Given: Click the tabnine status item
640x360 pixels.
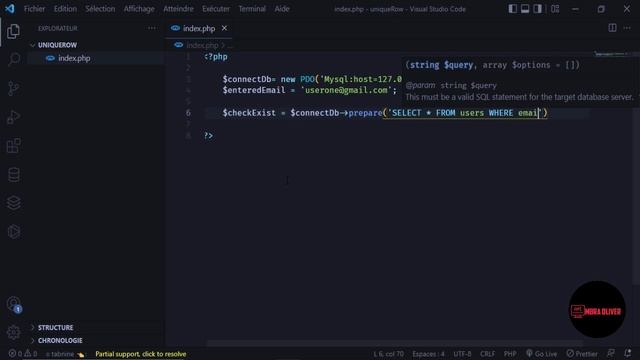Looking at the screenshot, I should click(64, 354).
